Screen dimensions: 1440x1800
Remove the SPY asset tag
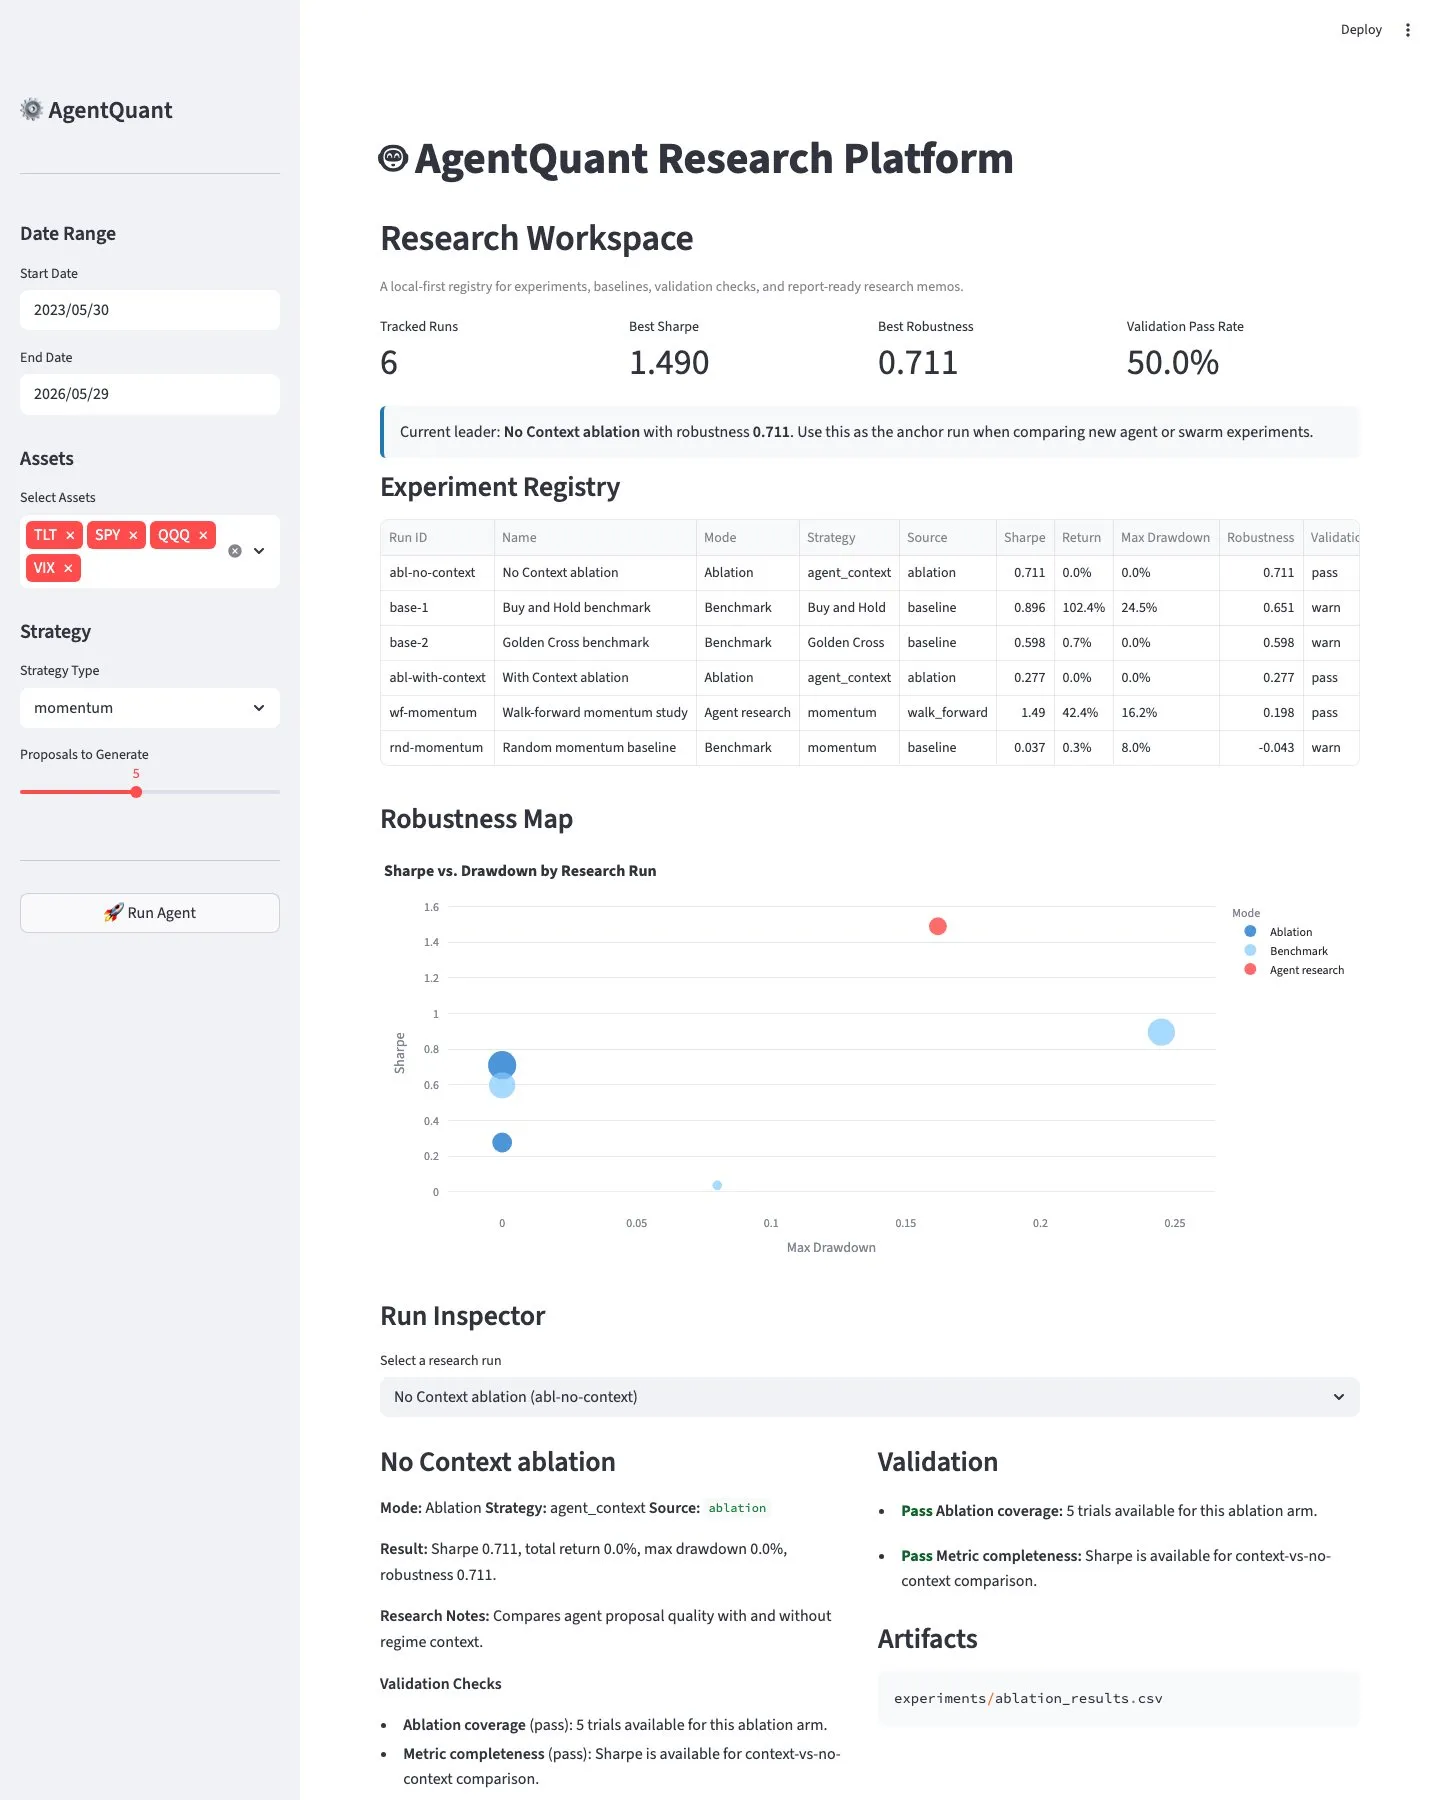133,536
